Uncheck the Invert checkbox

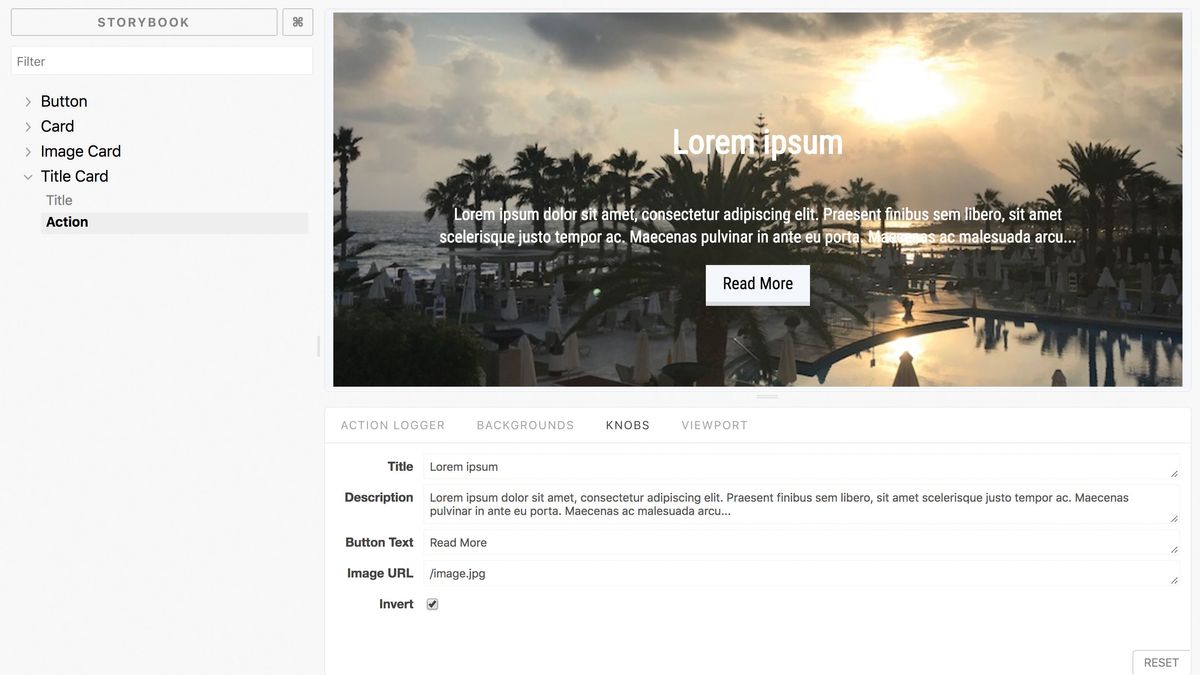(433, 604)
